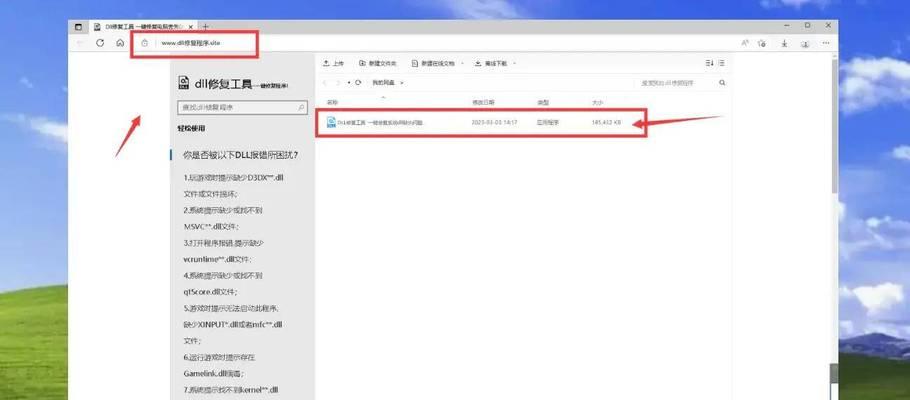Click the site info icon in address bar

tap(145, 43)
